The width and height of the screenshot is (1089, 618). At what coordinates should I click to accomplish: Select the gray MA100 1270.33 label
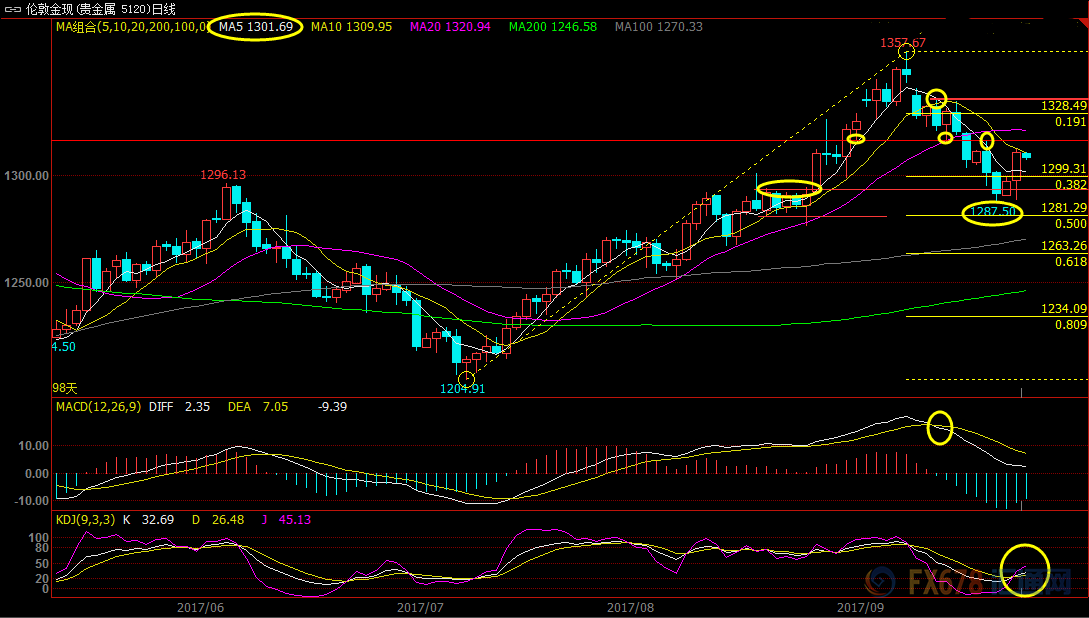pyautogui.click(x=658, y=27)
